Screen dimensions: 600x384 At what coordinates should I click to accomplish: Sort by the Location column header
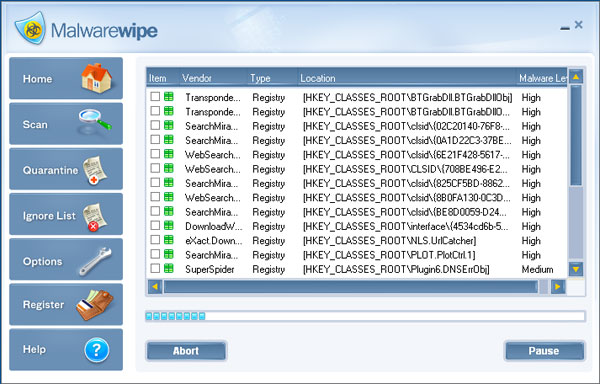(x=407, y=78)
